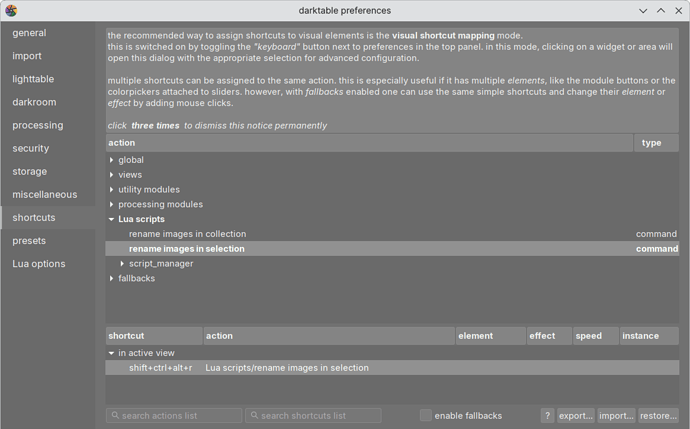The image size is (690, 429).
Task: Expand the global actions tree node
Action: [x=112, y=160]
